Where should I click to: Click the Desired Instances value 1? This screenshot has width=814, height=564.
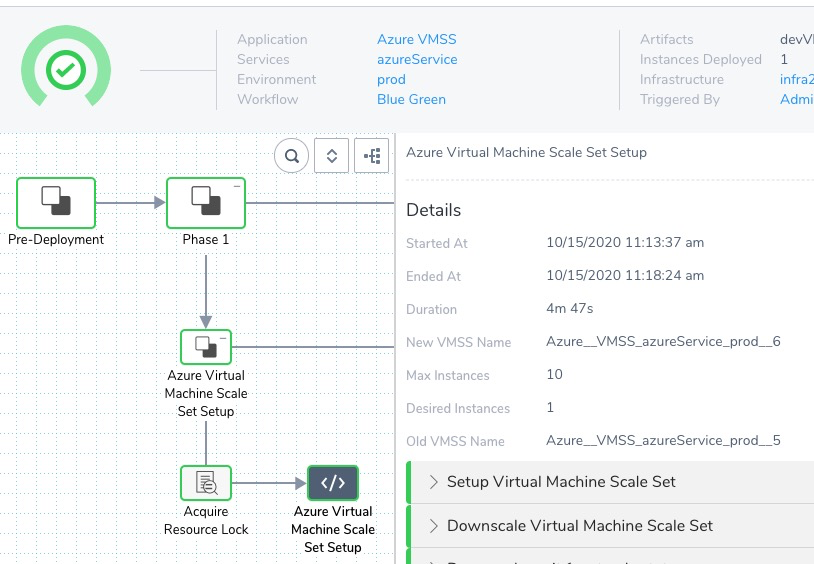(550, 407)
